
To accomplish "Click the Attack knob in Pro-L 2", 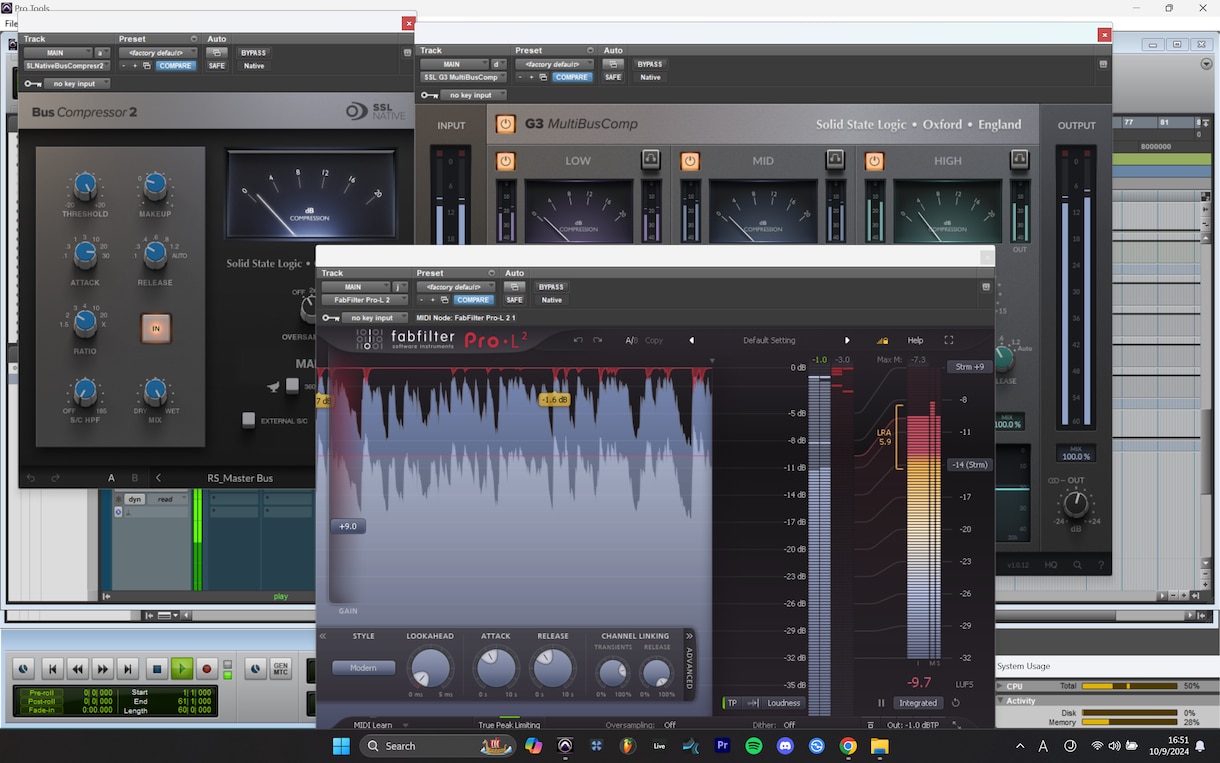I will pos(496,668).
